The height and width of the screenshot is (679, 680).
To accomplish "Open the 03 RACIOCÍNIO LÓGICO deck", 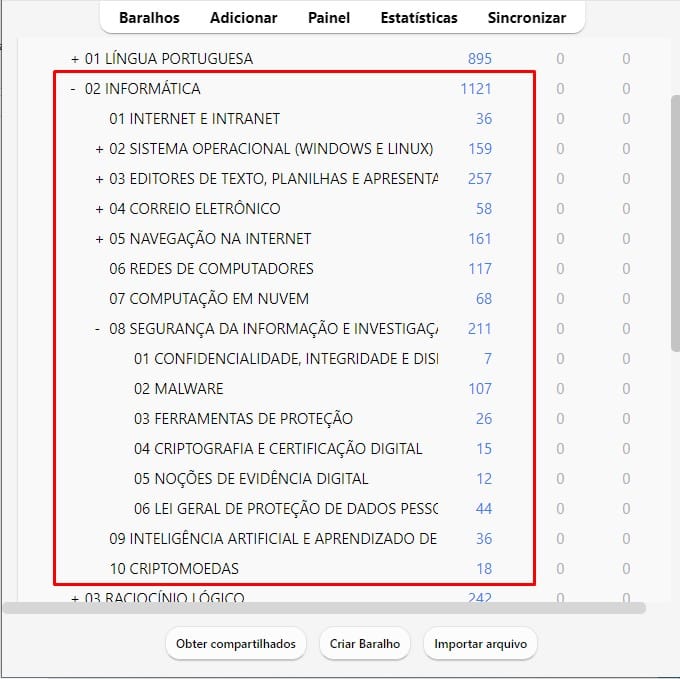I will coord(164,597).
